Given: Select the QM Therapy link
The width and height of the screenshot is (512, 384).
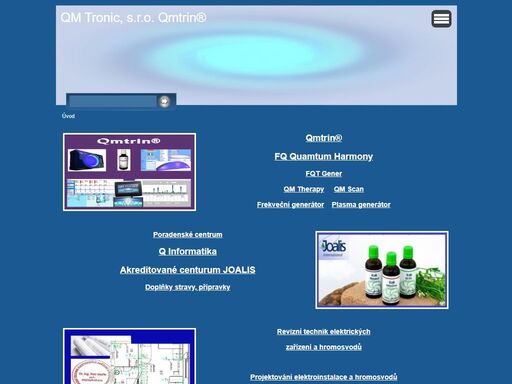Looking at the screenshot, I should [x=304, y=189].
